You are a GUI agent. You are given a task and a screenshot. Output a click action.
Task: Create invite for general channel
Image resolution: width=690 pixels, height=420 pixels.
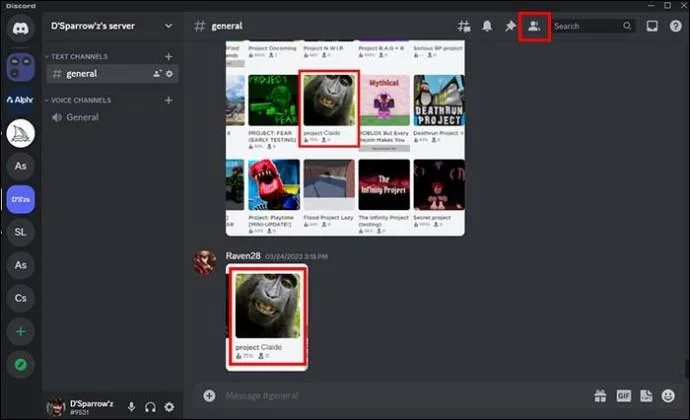click(x=157, y=74)
